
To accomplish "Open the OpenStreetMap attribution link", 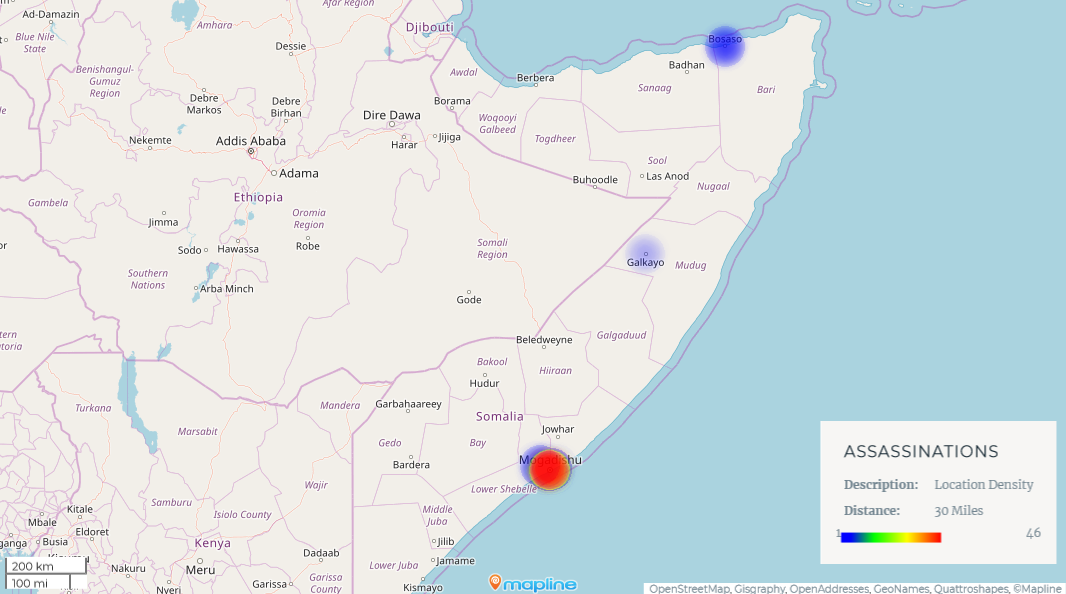I will point(690,588).
